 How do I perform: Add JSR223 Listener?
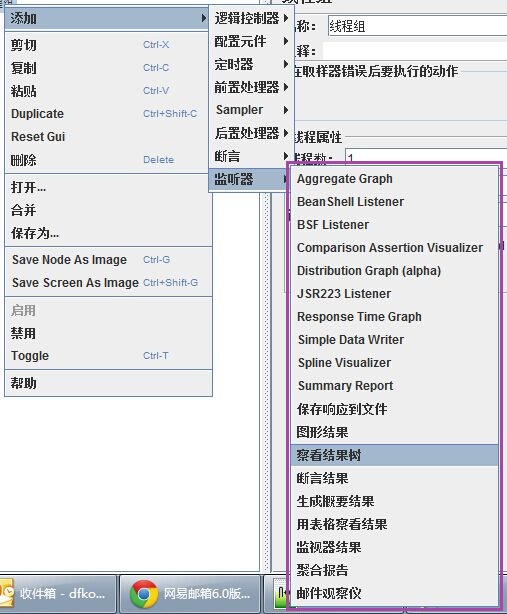coord(394,294)
